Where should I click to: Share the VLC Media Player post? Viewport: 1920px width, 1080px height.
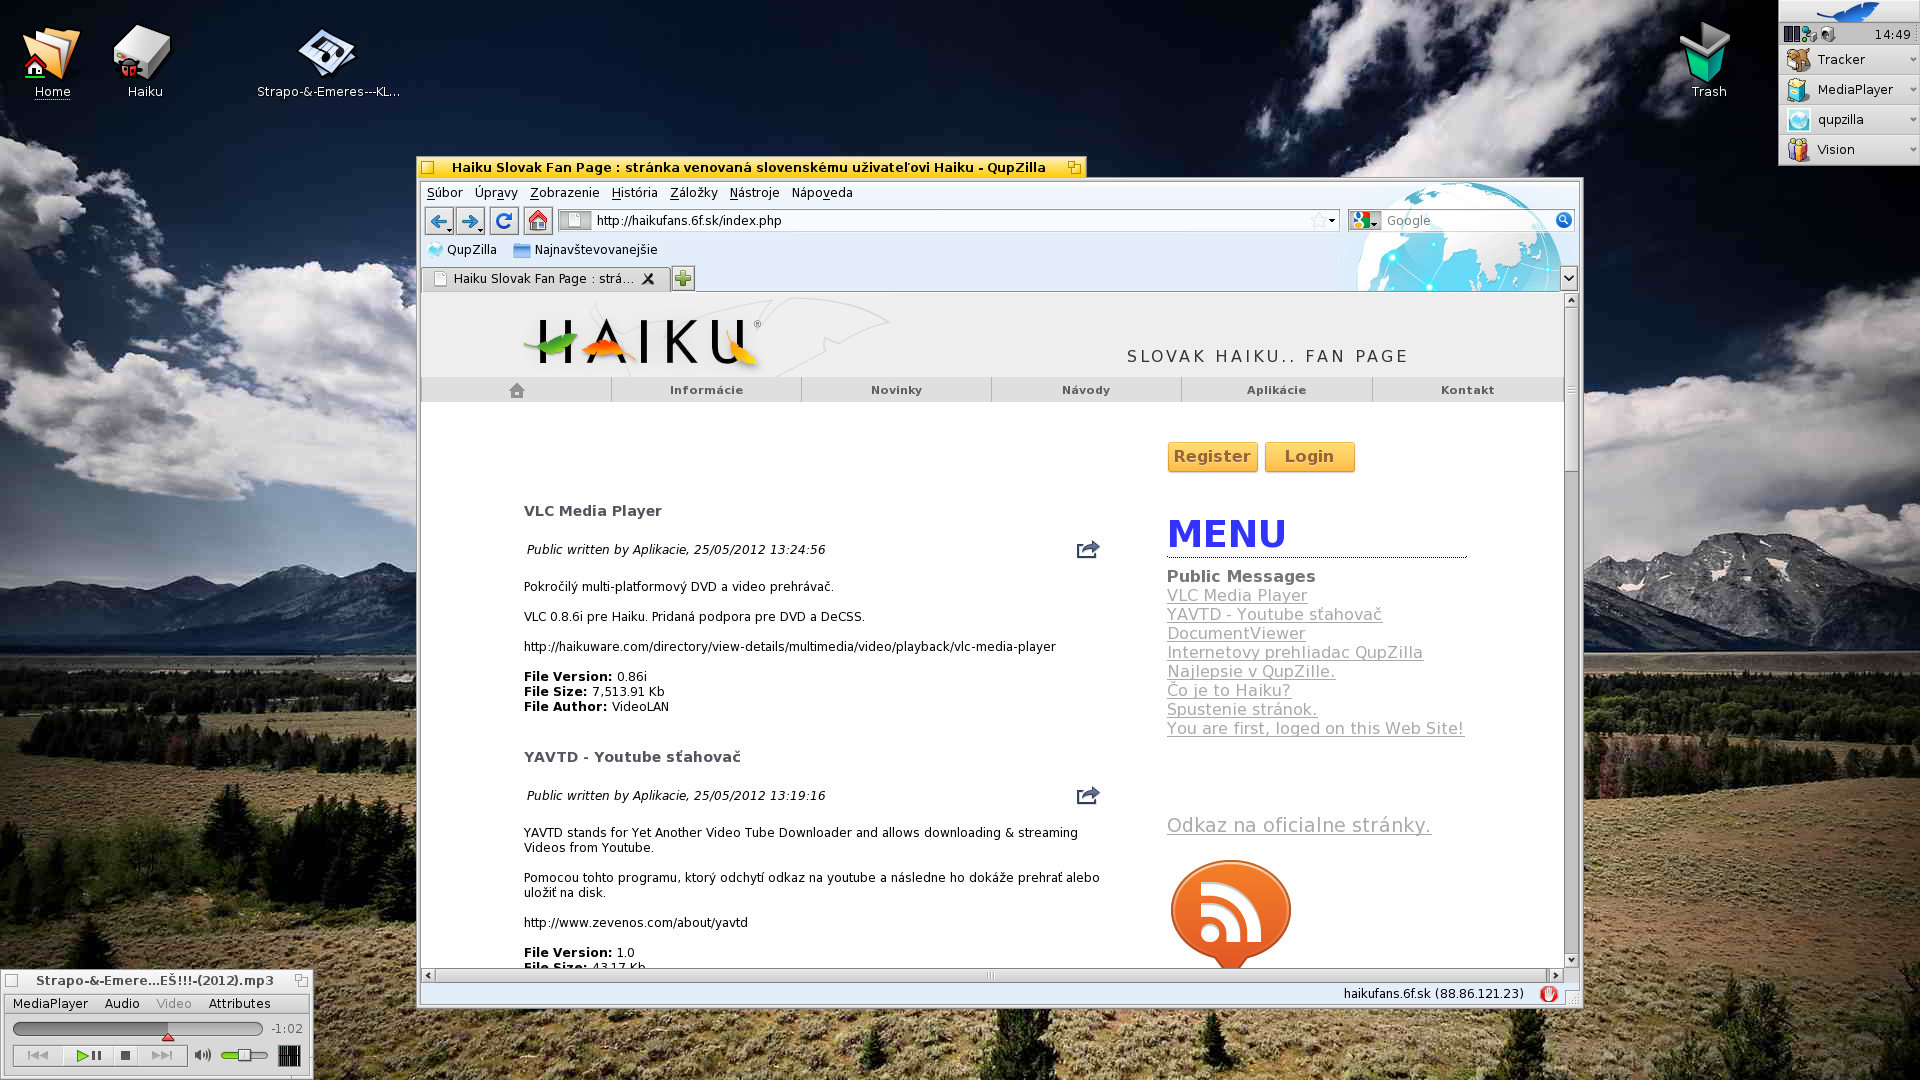[x=1088, y=550]
